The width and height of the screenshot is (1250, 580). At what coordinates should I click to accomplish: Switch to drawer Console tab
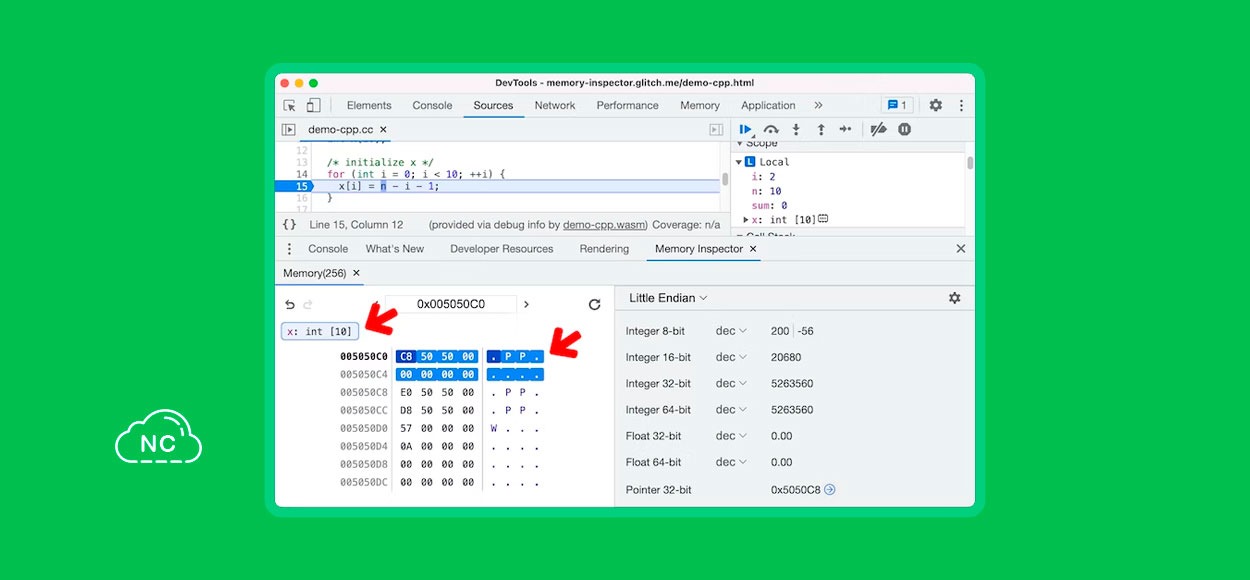328,249
